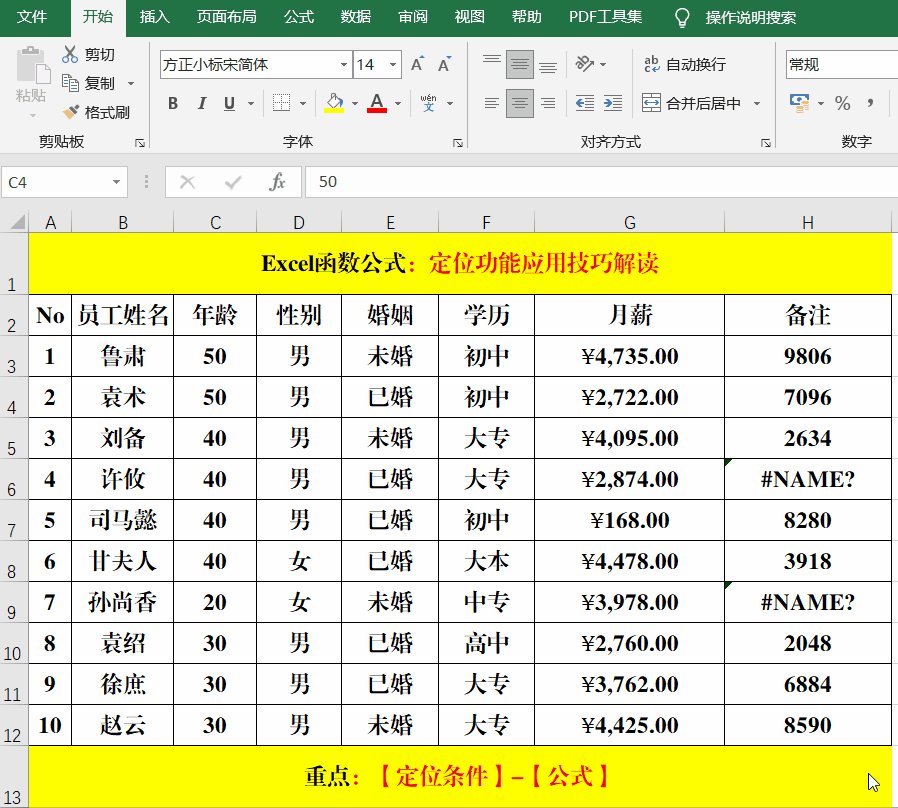Open the font size dropdown arrow
Screen dimensions: 898x808
[393, 64]
